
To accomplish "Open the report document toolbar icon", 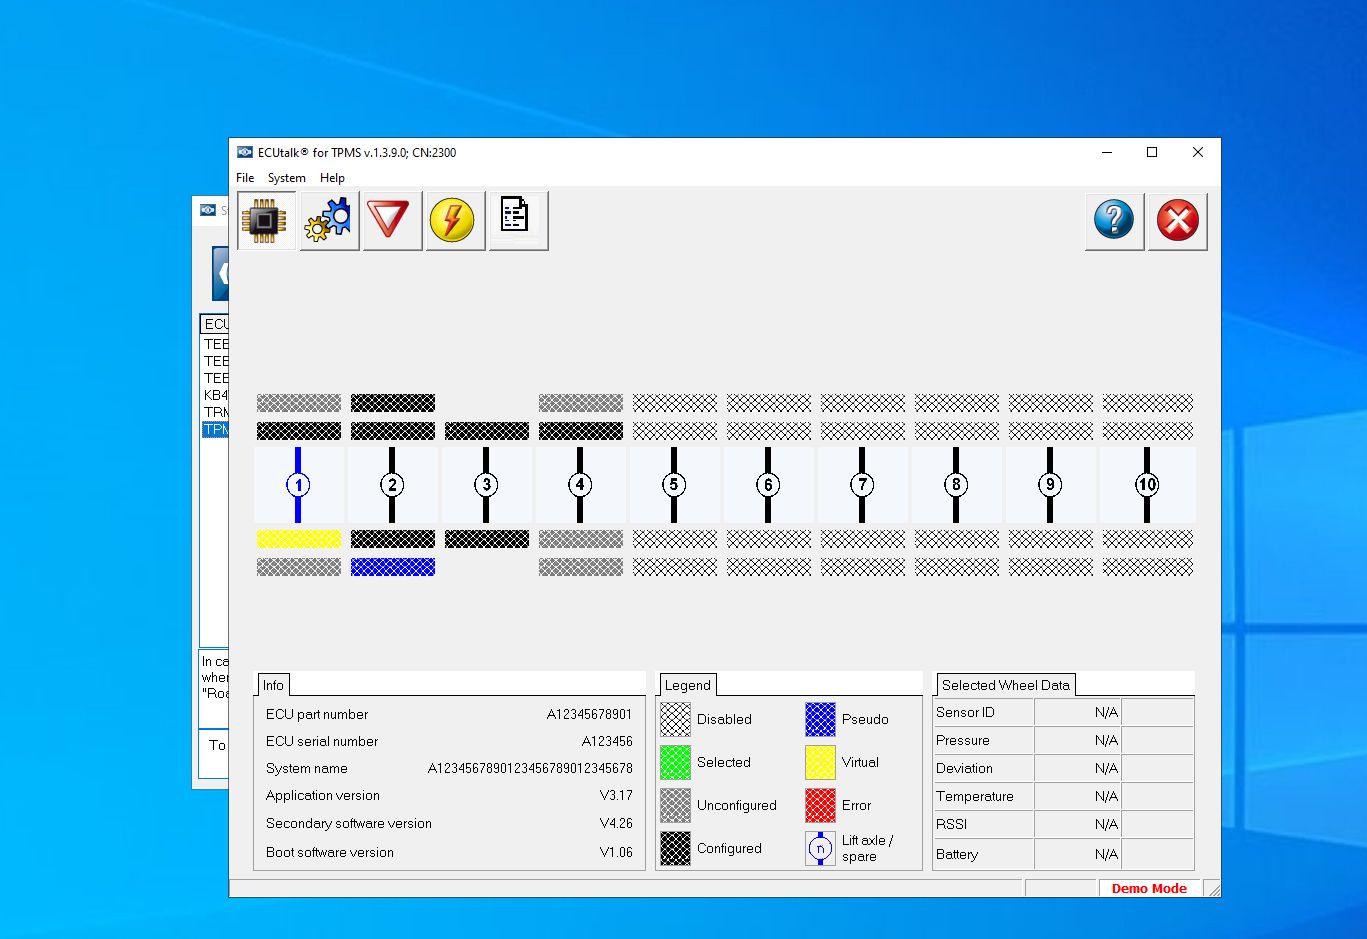I will coord(518,220).
